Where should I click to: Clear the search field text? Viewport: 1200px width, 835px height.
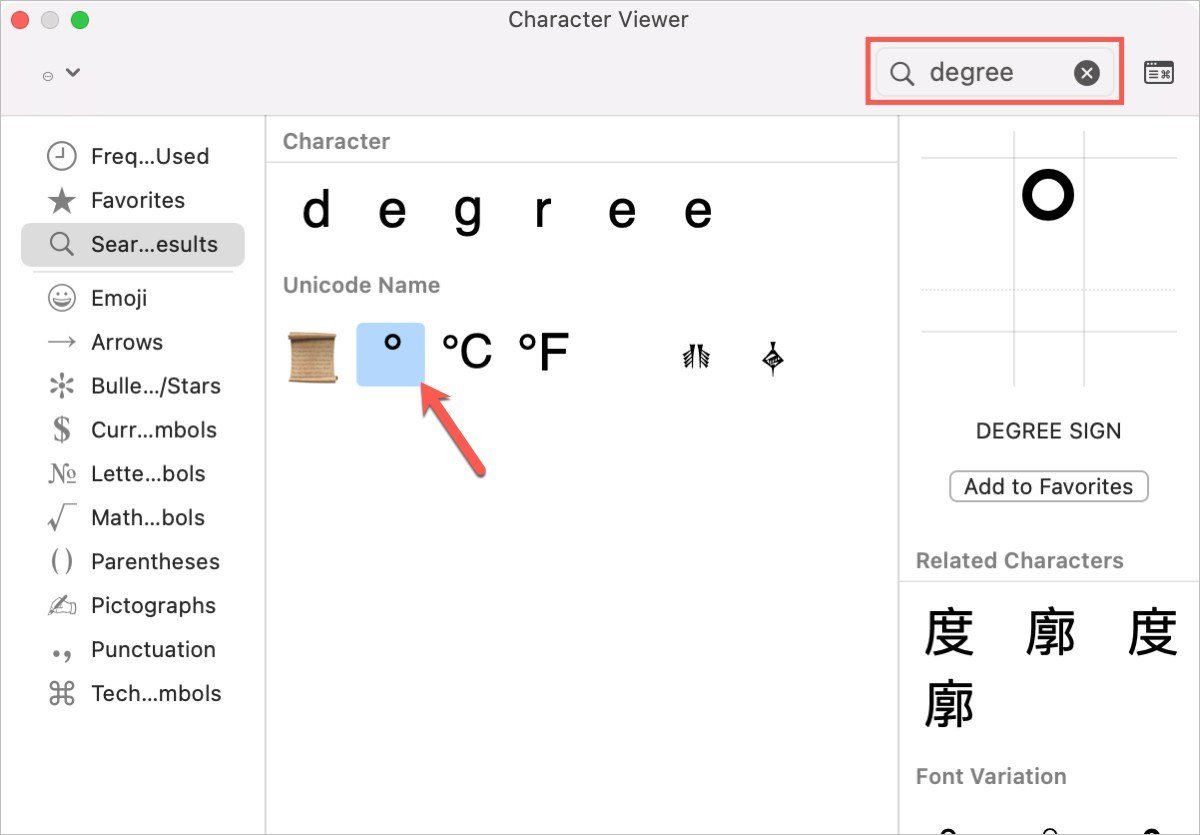tap(1087, 72)
